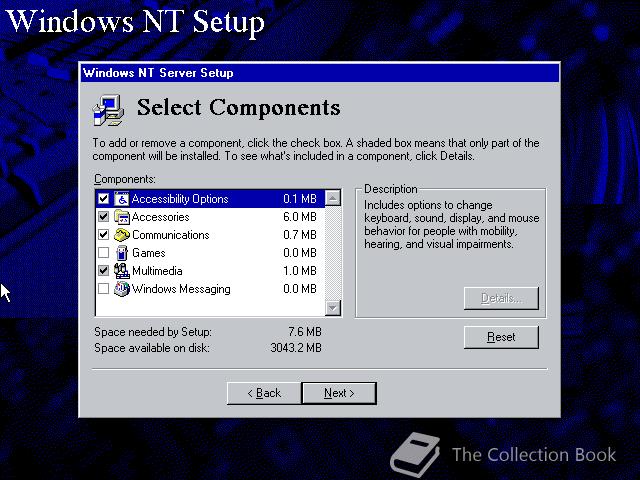Screen dimensions: 640x480
Task: Uncheck the Accessibility Options checkbox
Action: click(x=104, y=199)
